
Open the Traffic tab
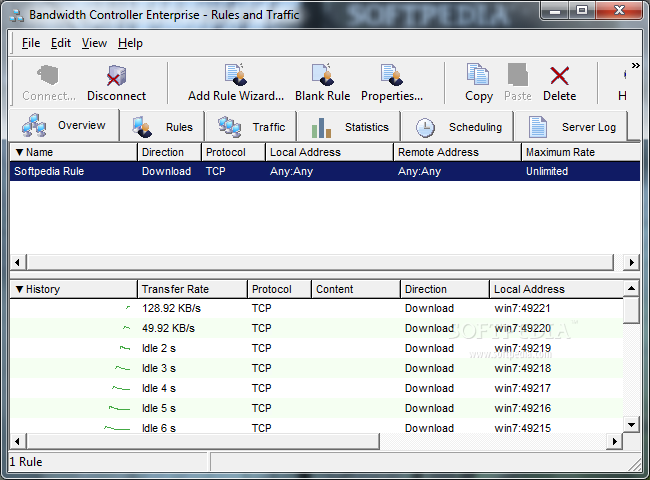click(x=251, y=126)
